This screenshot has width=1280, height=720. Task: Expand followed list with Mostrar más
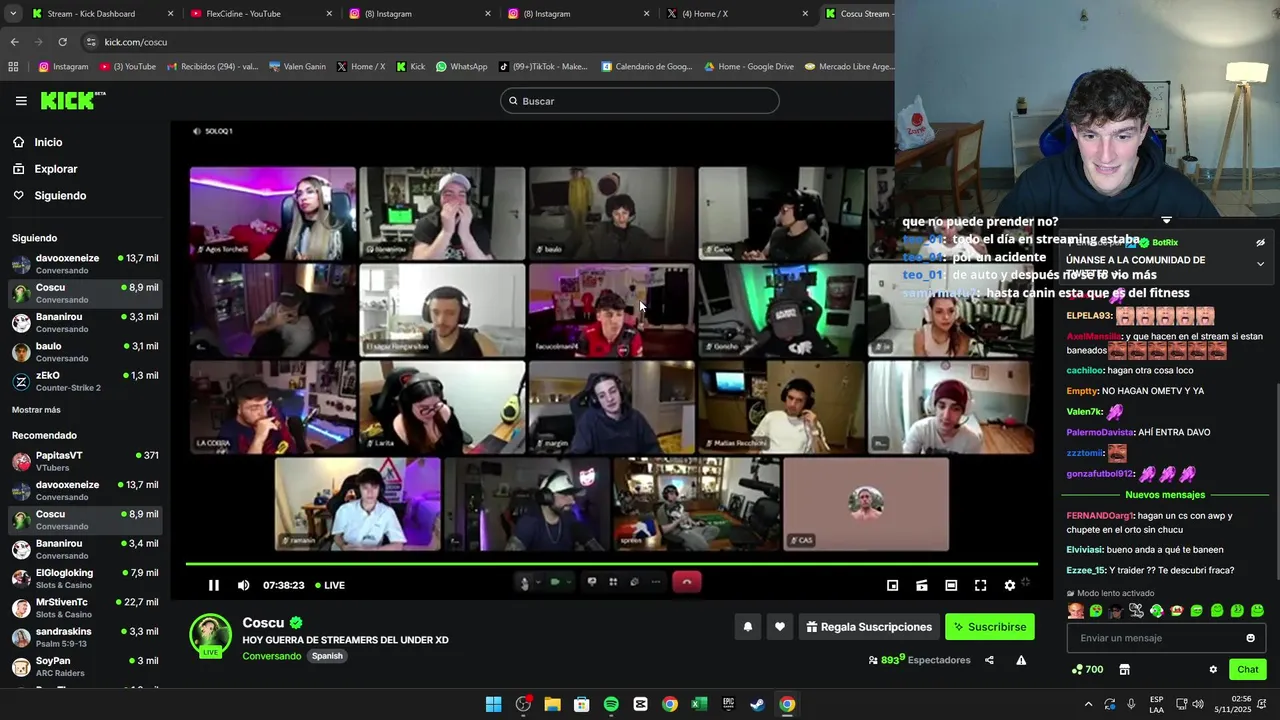coord(36,410)
